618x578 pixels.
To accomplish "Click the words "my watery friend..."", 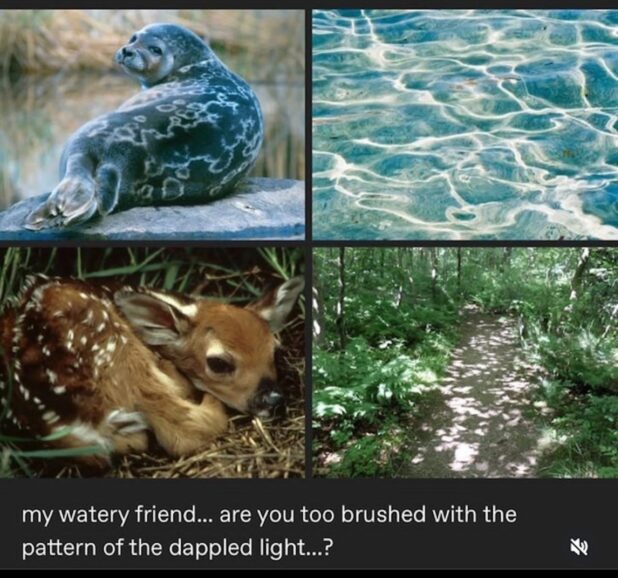I will [x=117, y=515].
